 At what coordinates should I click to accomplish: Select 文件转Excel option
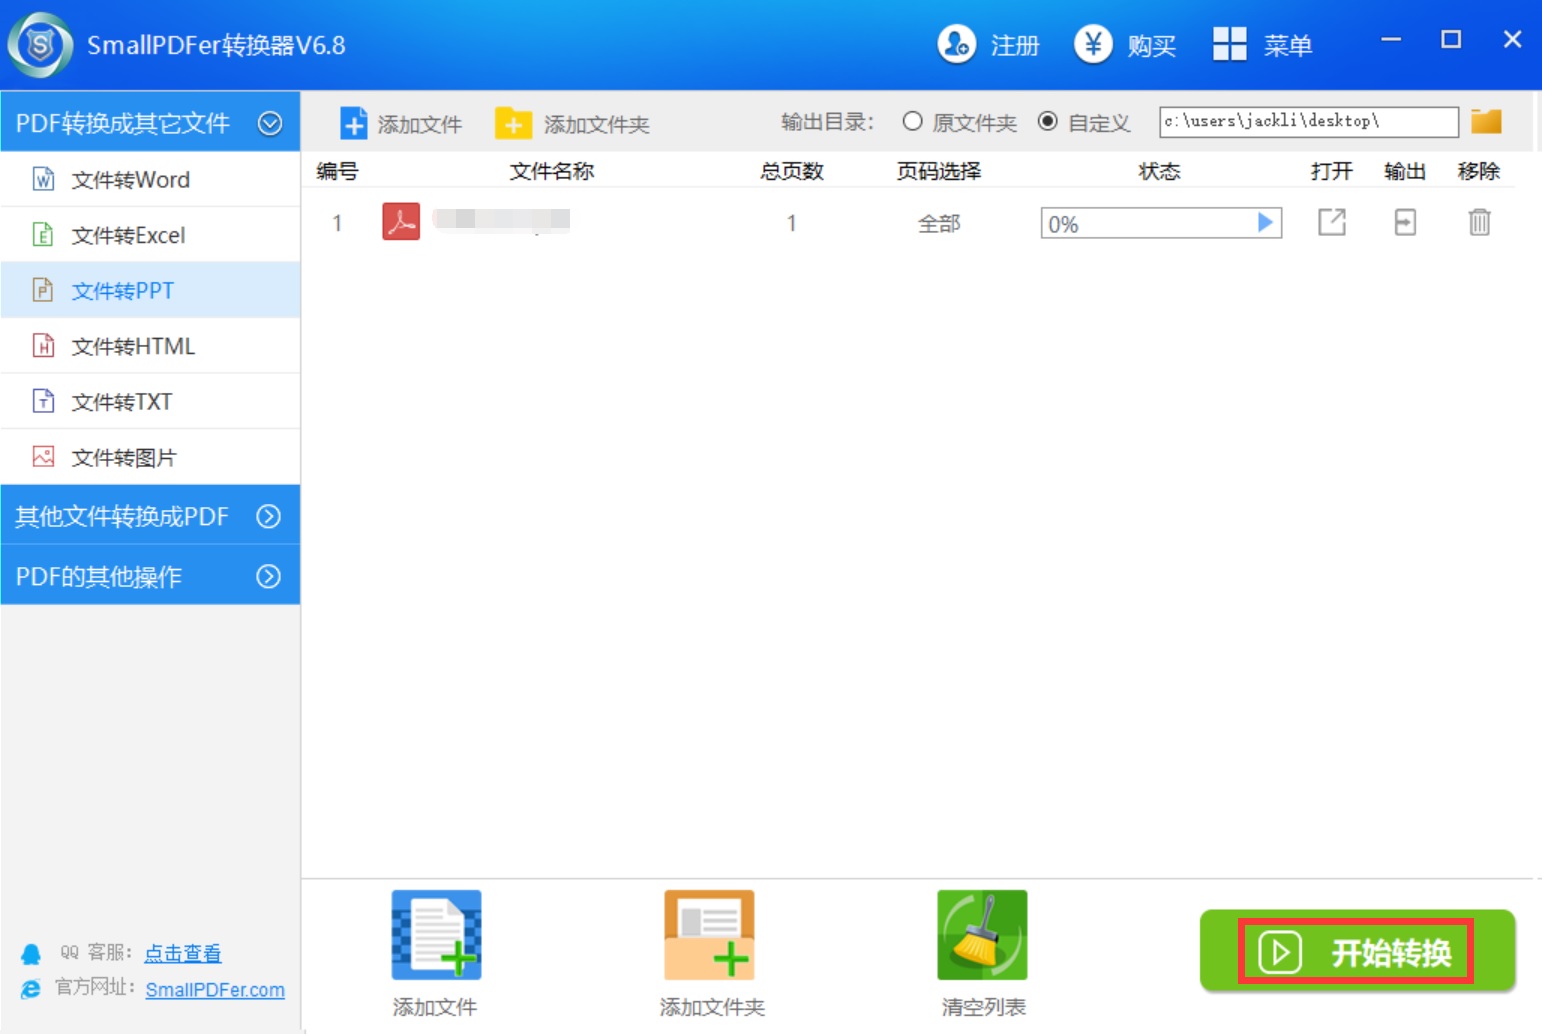click(x=150, y=235)
